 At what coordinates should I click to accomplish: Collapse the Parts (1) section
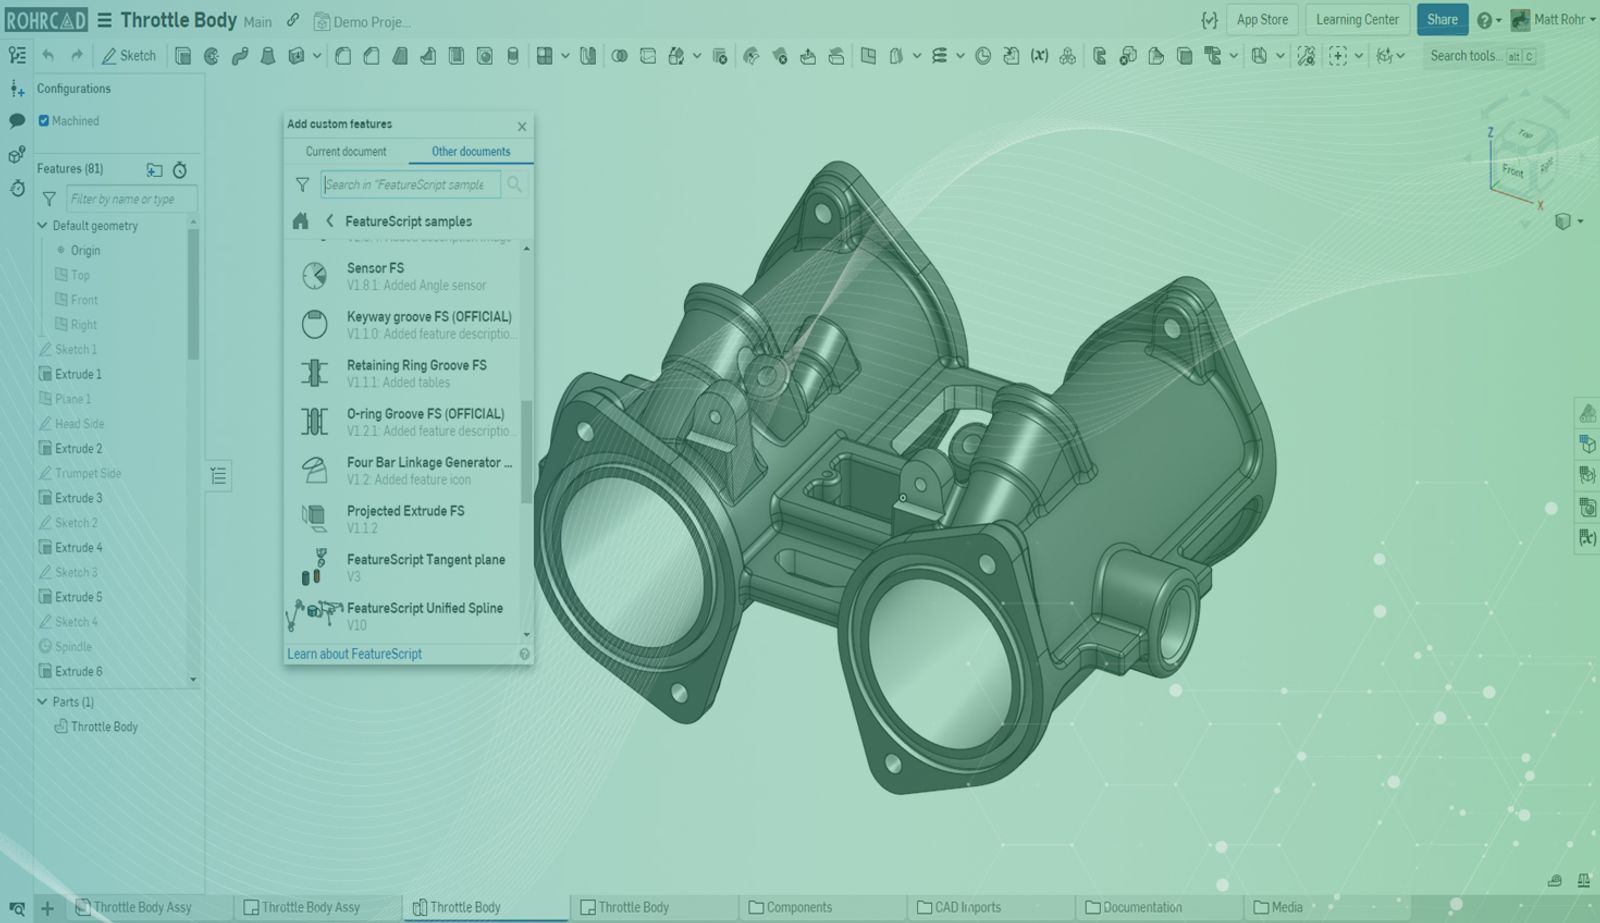click(x=43, y=702)
